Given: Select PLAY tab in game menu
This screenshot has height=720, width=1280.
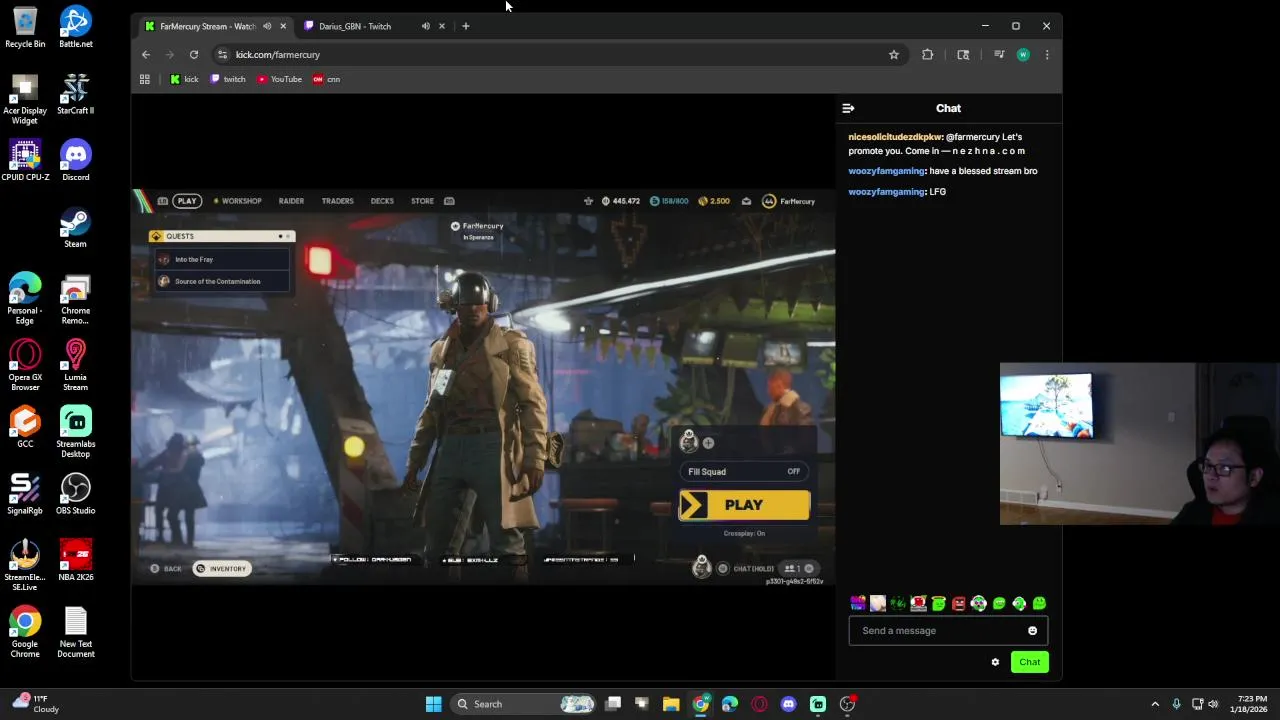Looking at the screenshot, I should point(187,201).
